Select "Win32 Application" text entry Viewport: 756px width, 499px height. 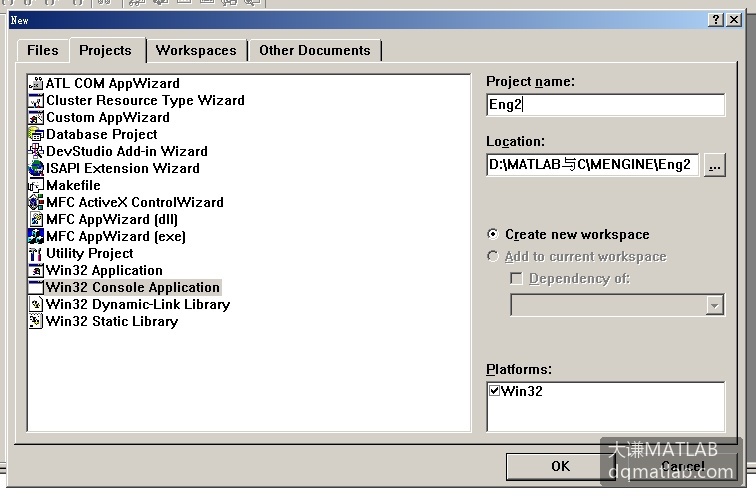[105, 270]
